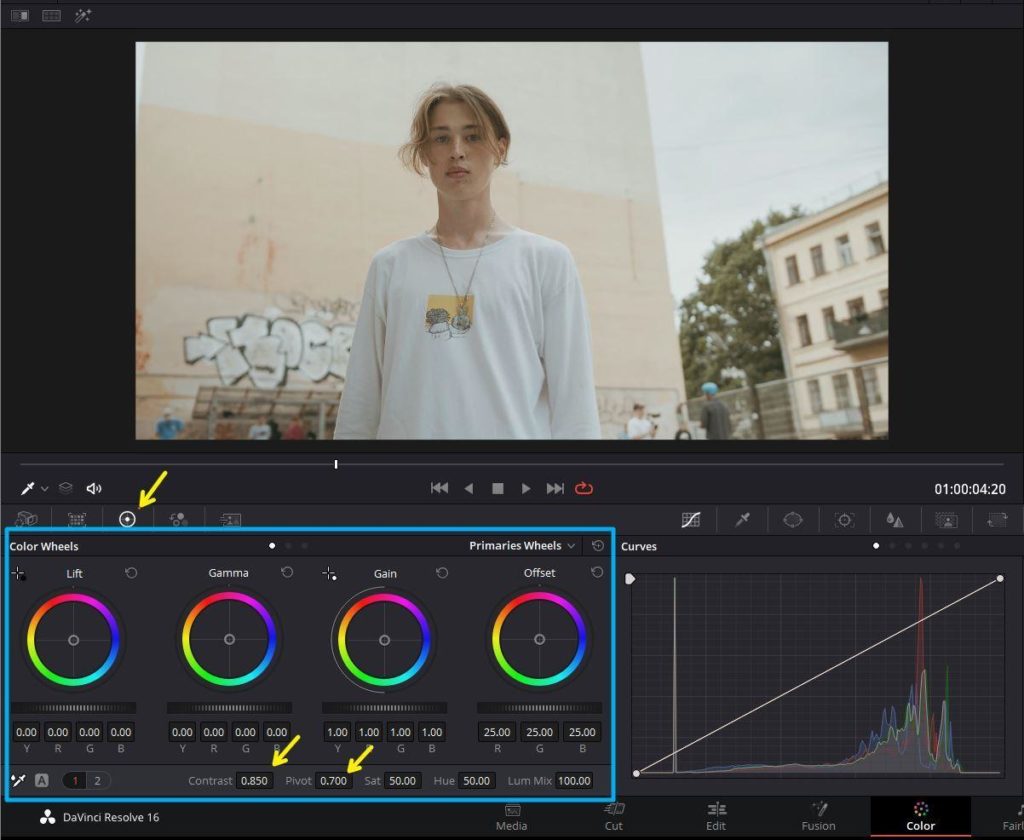Viewport: 1024px width, 840px height.
Task: Open the RGB Mixer palette
Action: click(x=178, y=519)
